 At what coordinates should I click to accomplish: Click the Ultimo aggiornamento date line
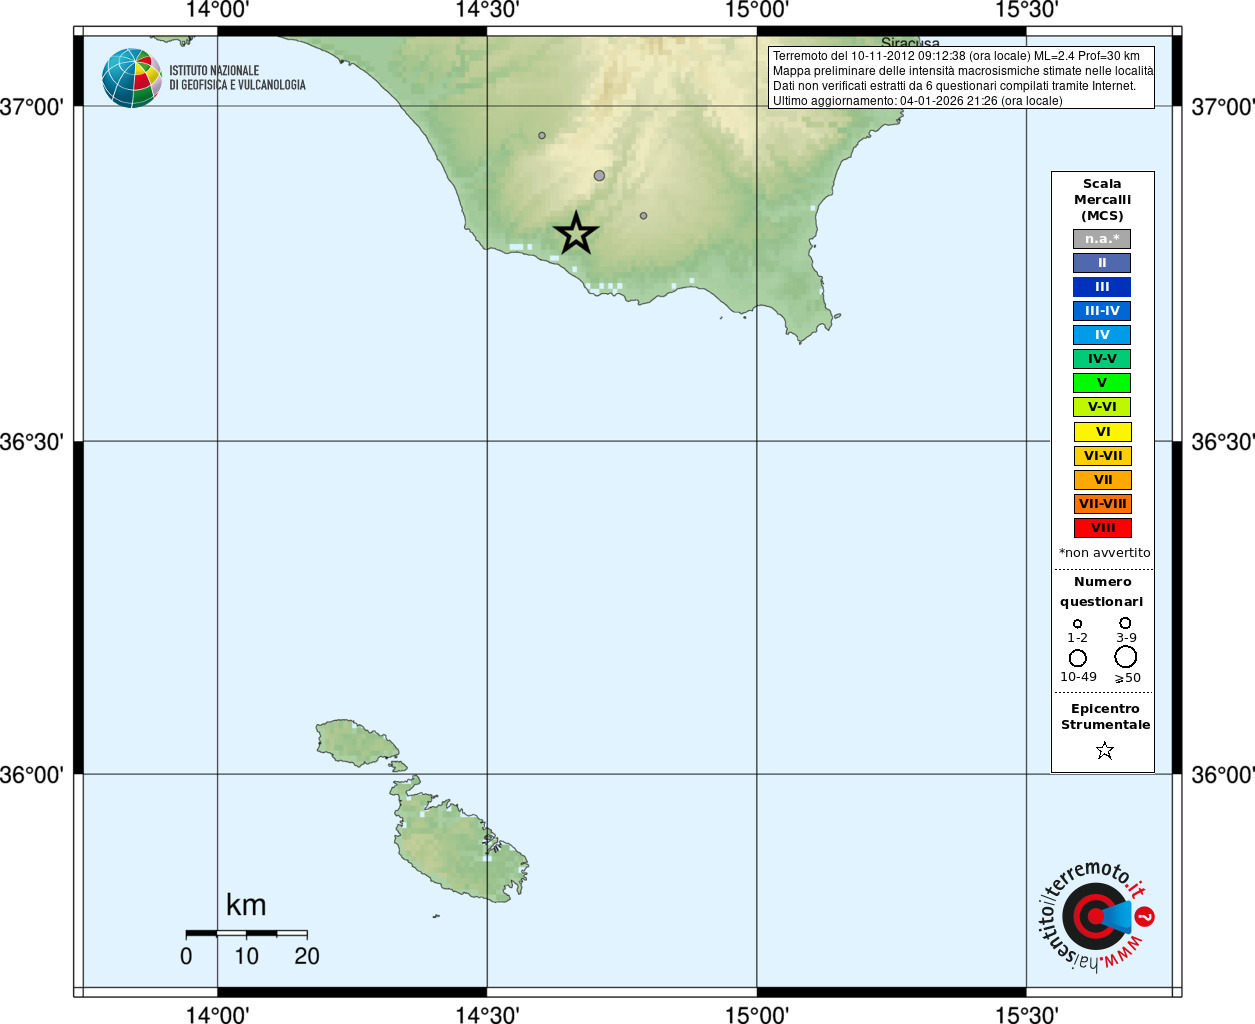917,101
